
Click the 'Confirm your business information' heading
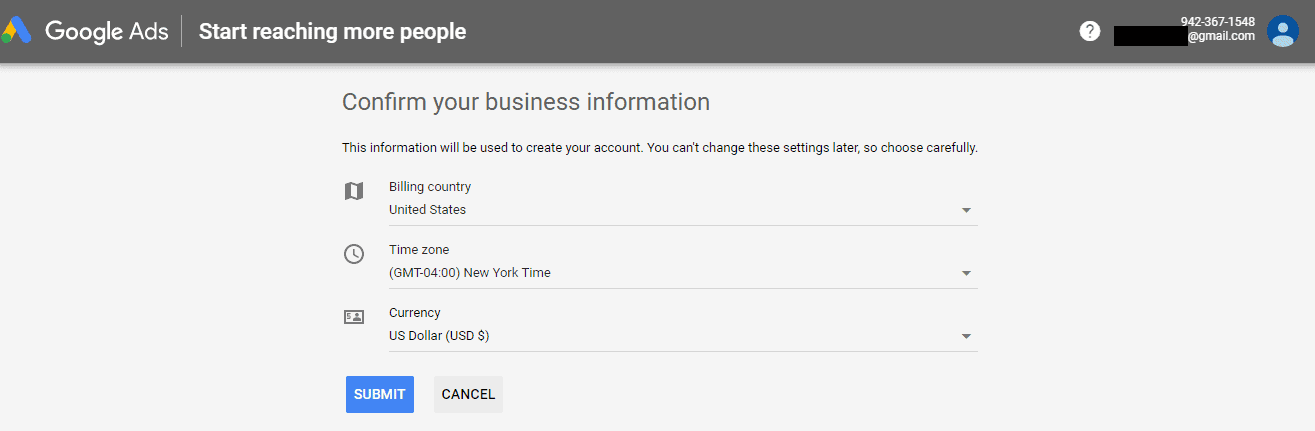(526, 102)
